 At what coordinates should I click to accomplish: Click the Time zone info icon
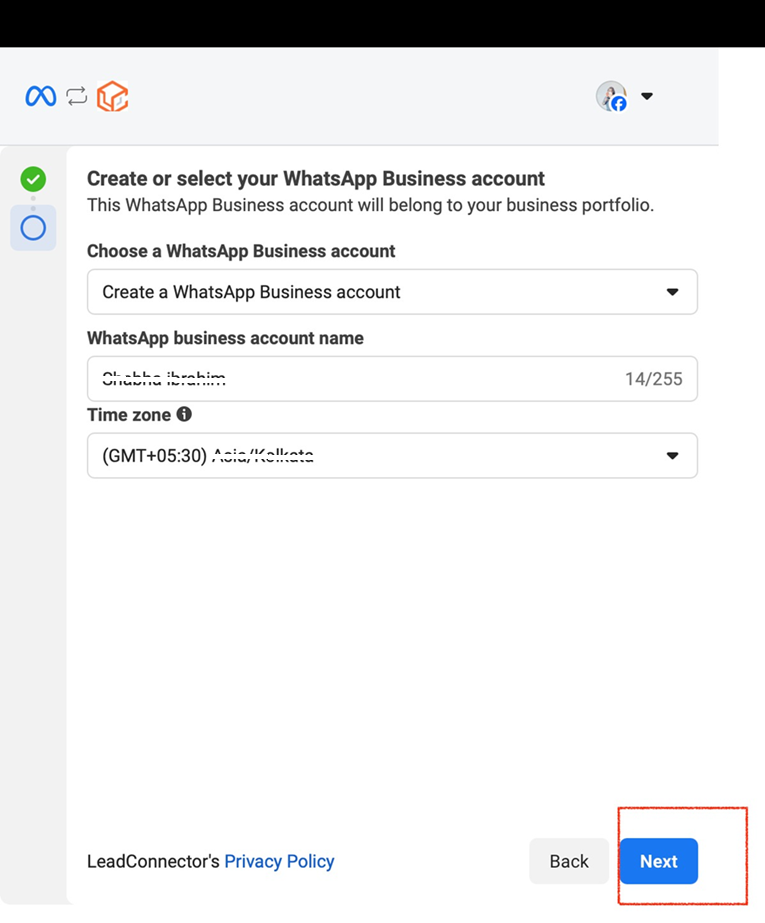pyautogui.click(x=184, y=414)
